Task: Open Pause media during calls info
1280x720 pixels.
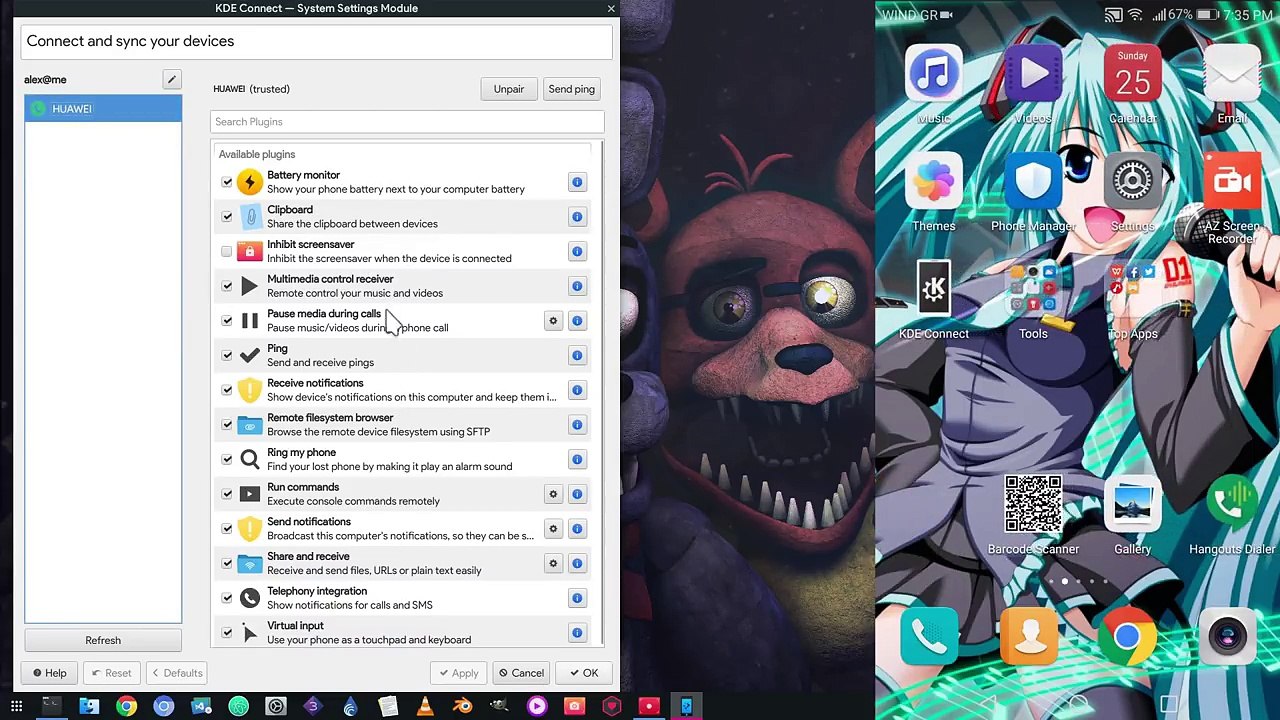Action: [577, 321]
